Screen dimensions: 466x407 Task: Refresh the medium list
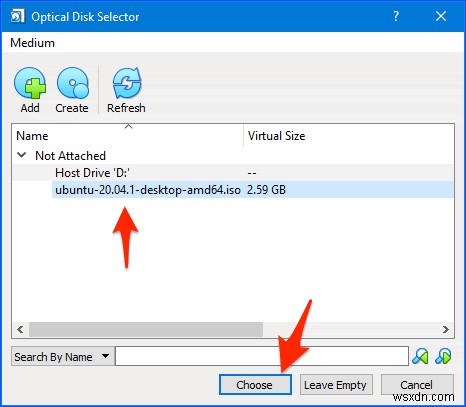126,90
